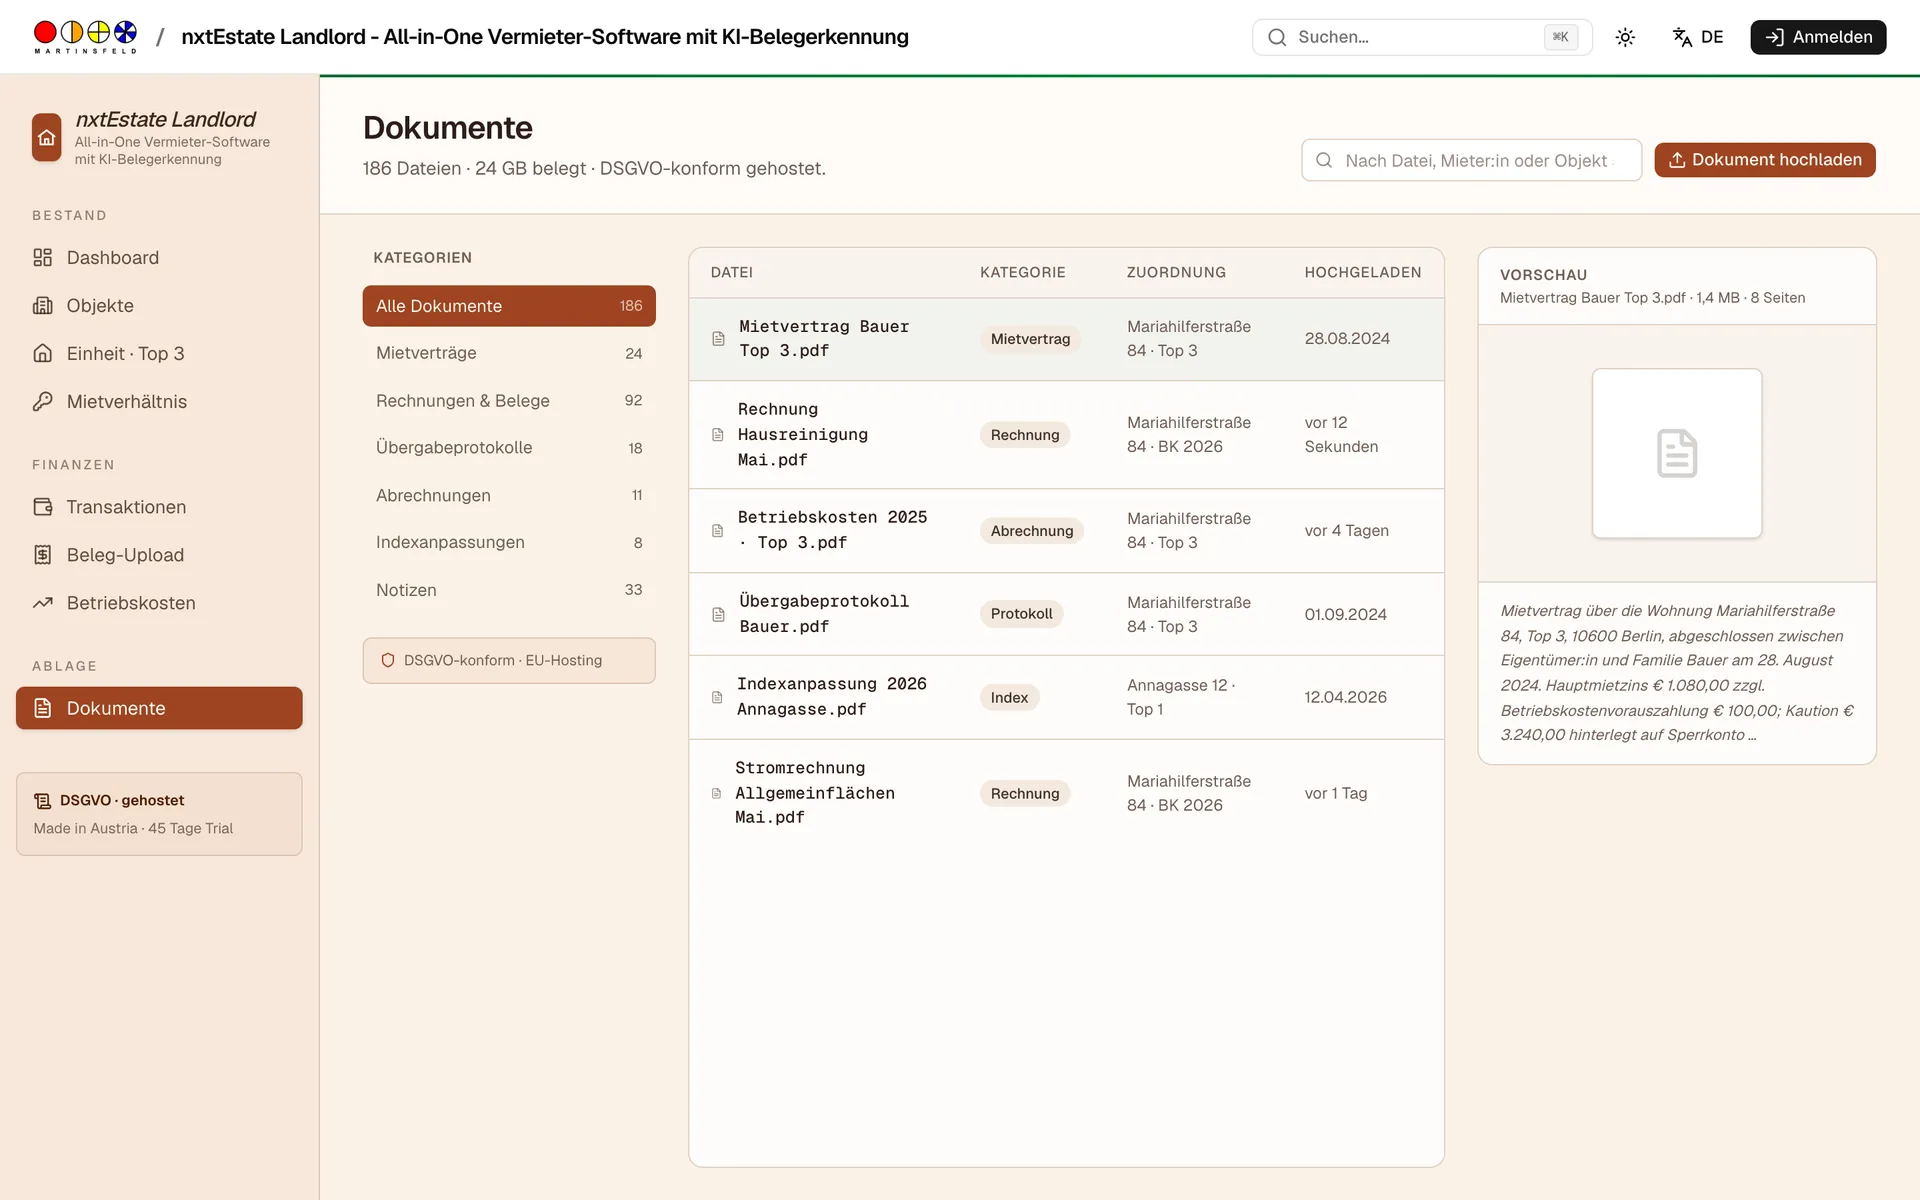1920x1200 pixels.
Task: Click the Objekte building icon
Action: [42, 306]
